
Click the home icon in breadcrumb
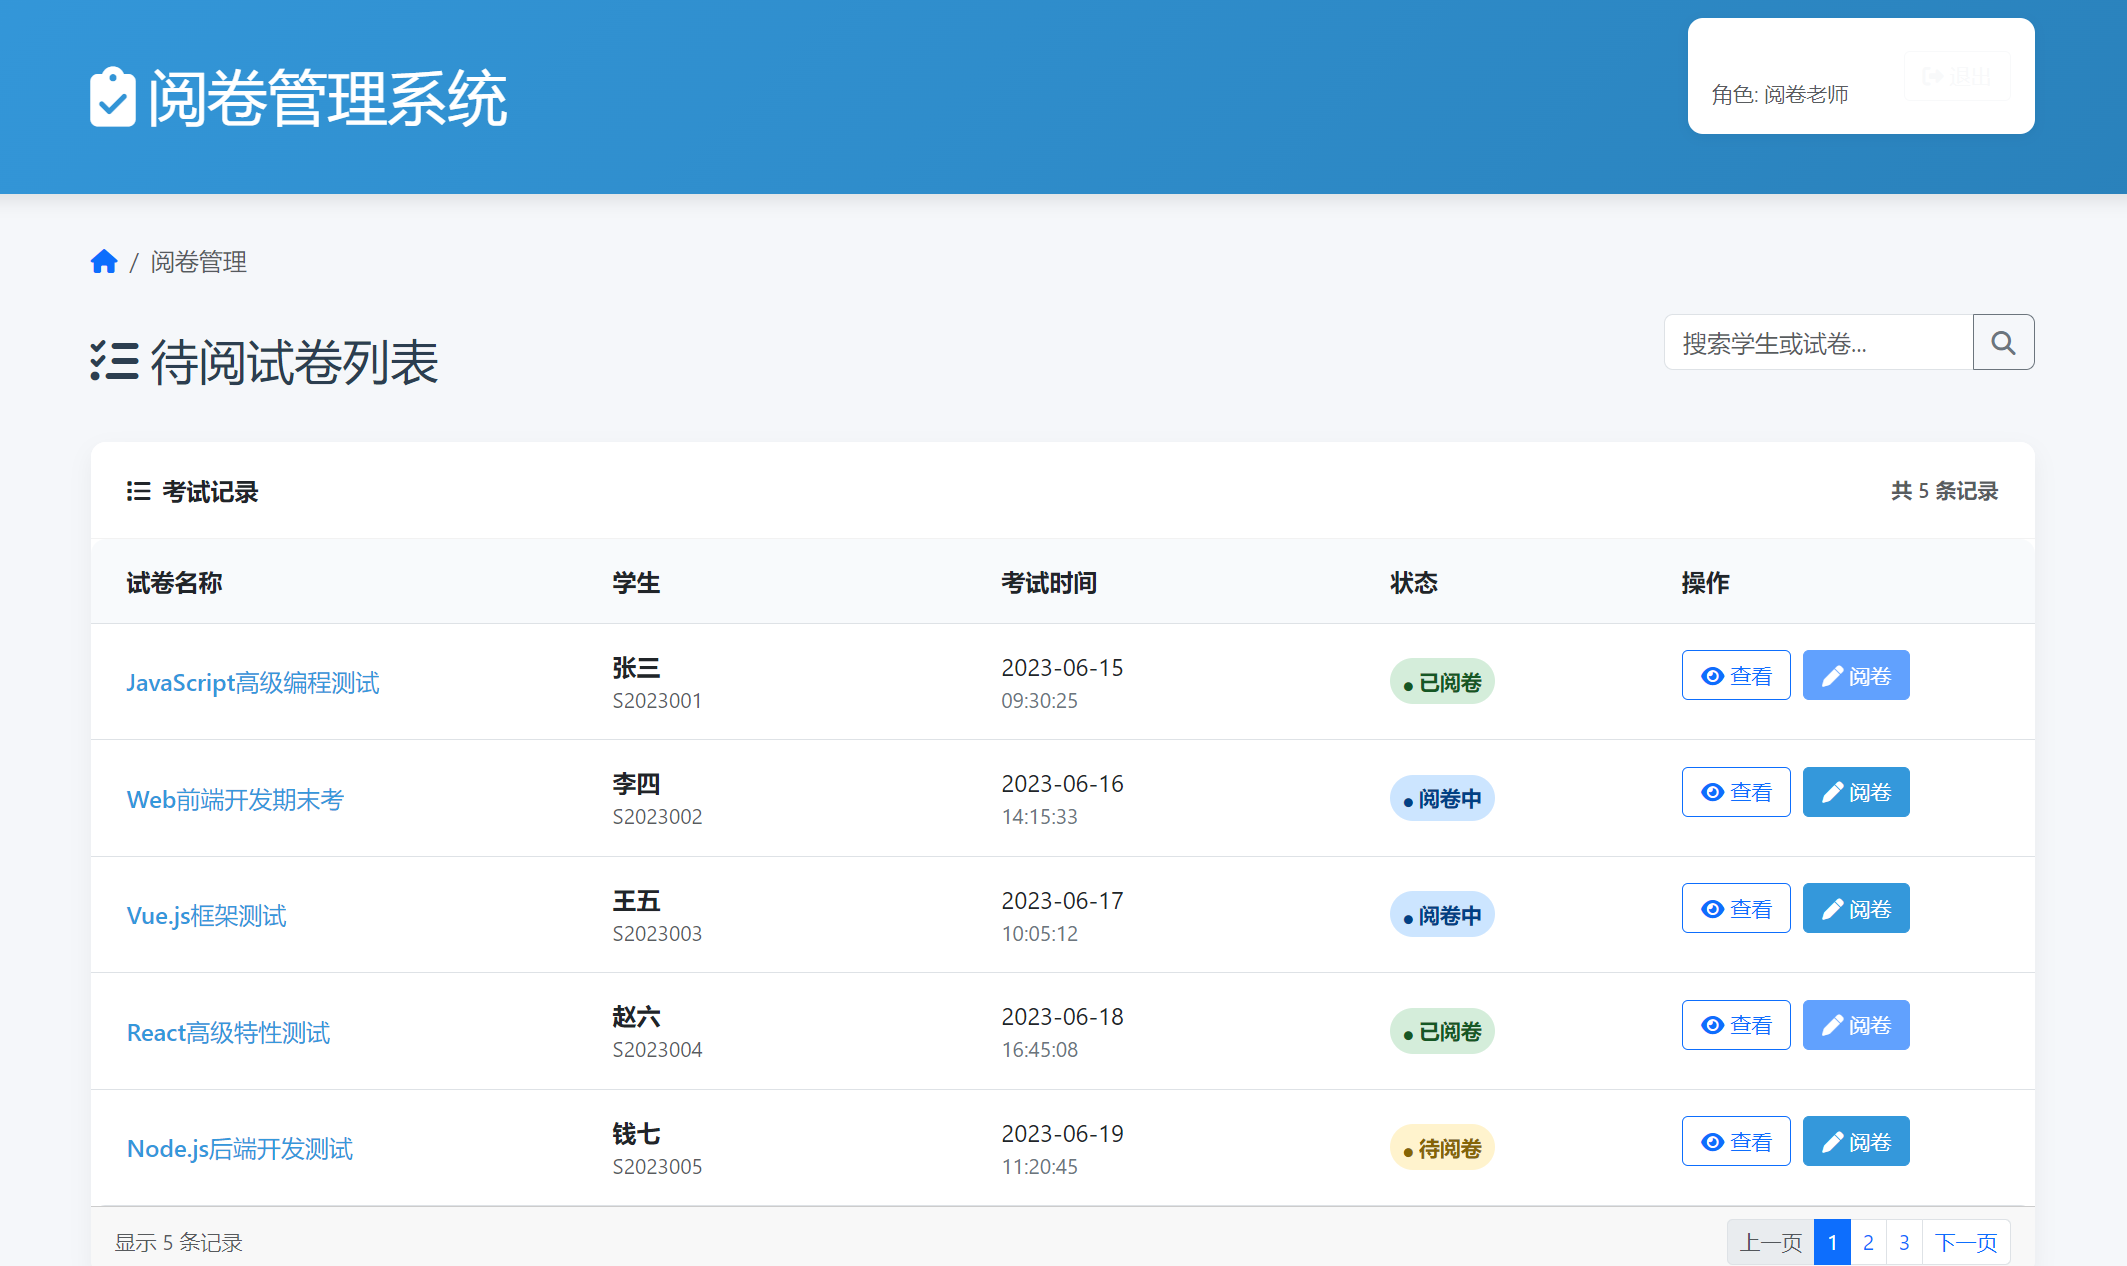[x=104, y=262]
